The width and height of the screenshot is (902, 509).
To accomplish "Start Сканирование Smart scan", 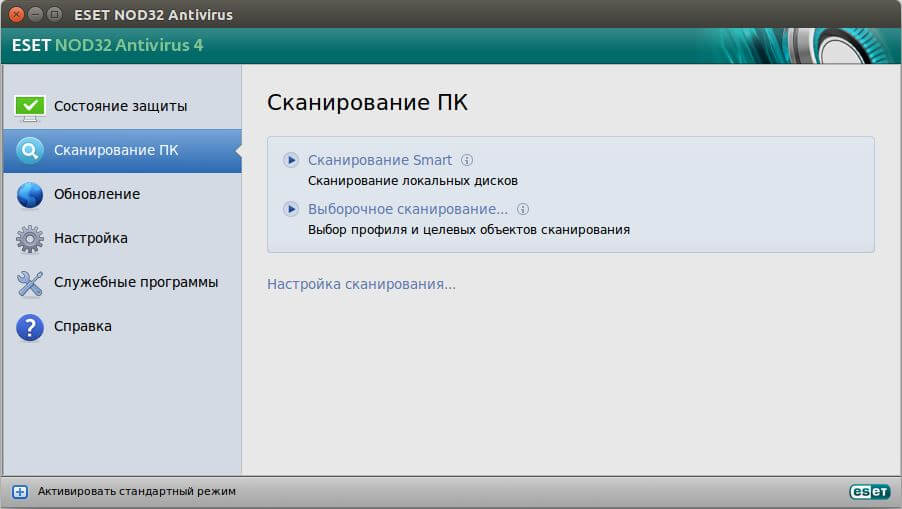I will click(380, 160).
